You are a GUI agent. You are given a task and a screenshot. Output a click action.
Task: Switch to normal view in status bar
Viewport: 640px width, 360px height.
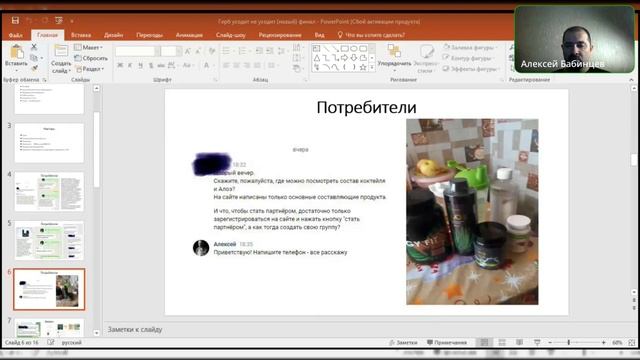tap(484, 342)
